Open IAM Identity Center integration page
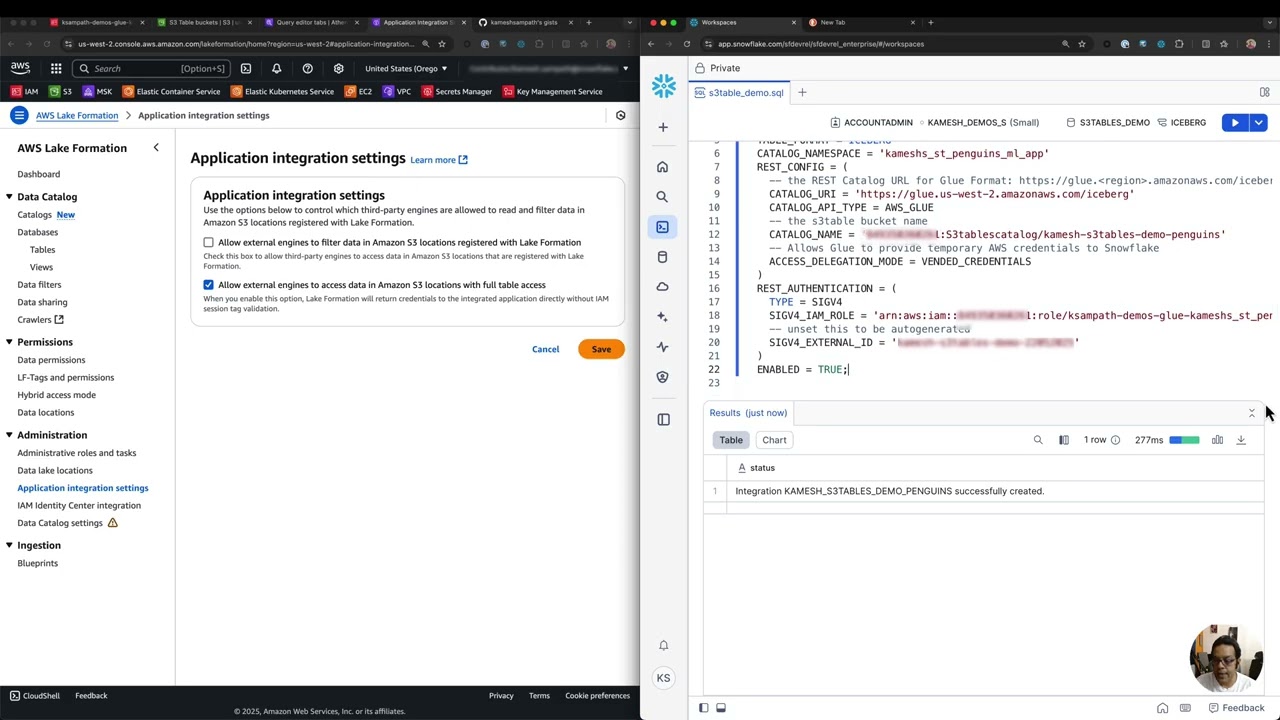The width and height of the screenshot is (1280, 720). coord(79,505)
